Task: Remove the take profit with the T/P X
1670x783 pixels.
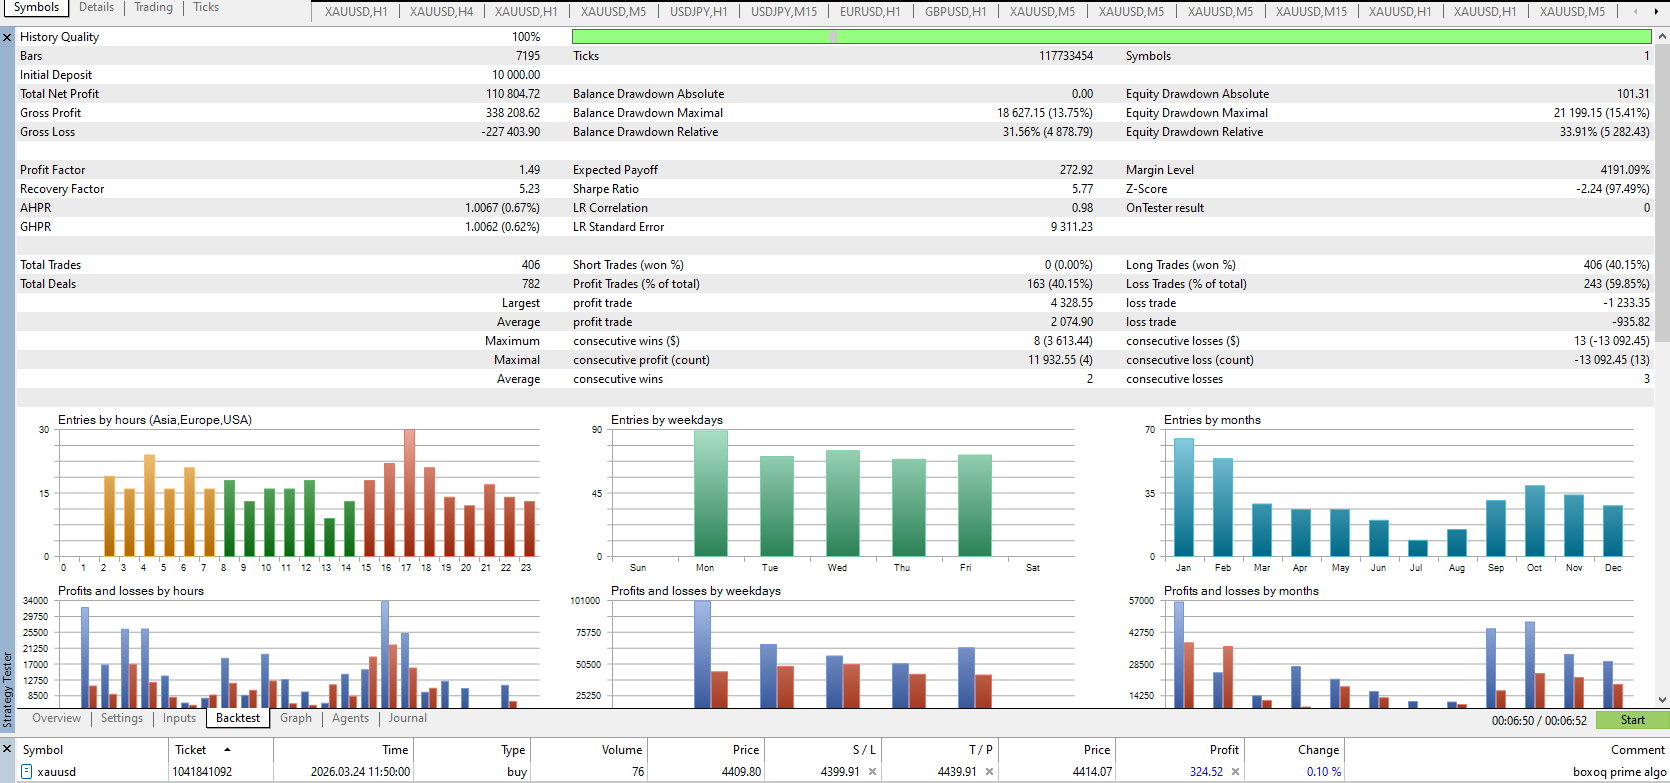Action: [x=989, y=772]
